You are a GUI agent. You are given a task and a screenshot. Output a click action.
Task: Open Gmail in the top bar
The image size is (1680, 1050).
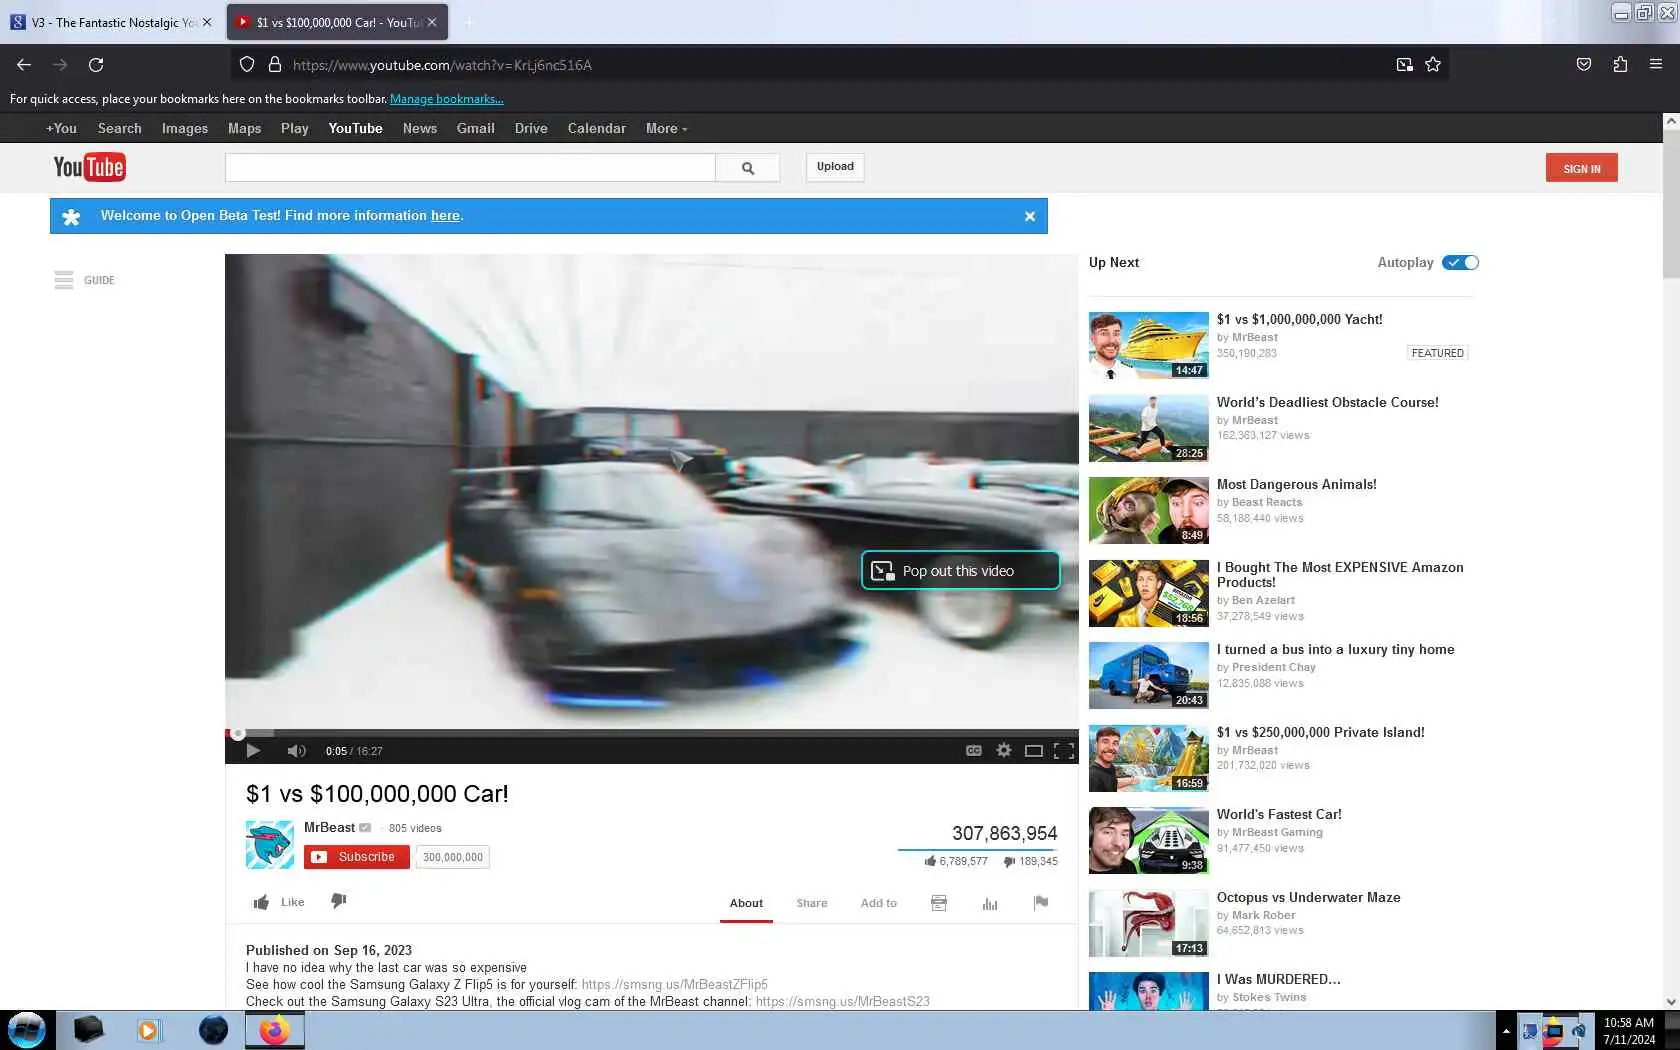[476, 128]
